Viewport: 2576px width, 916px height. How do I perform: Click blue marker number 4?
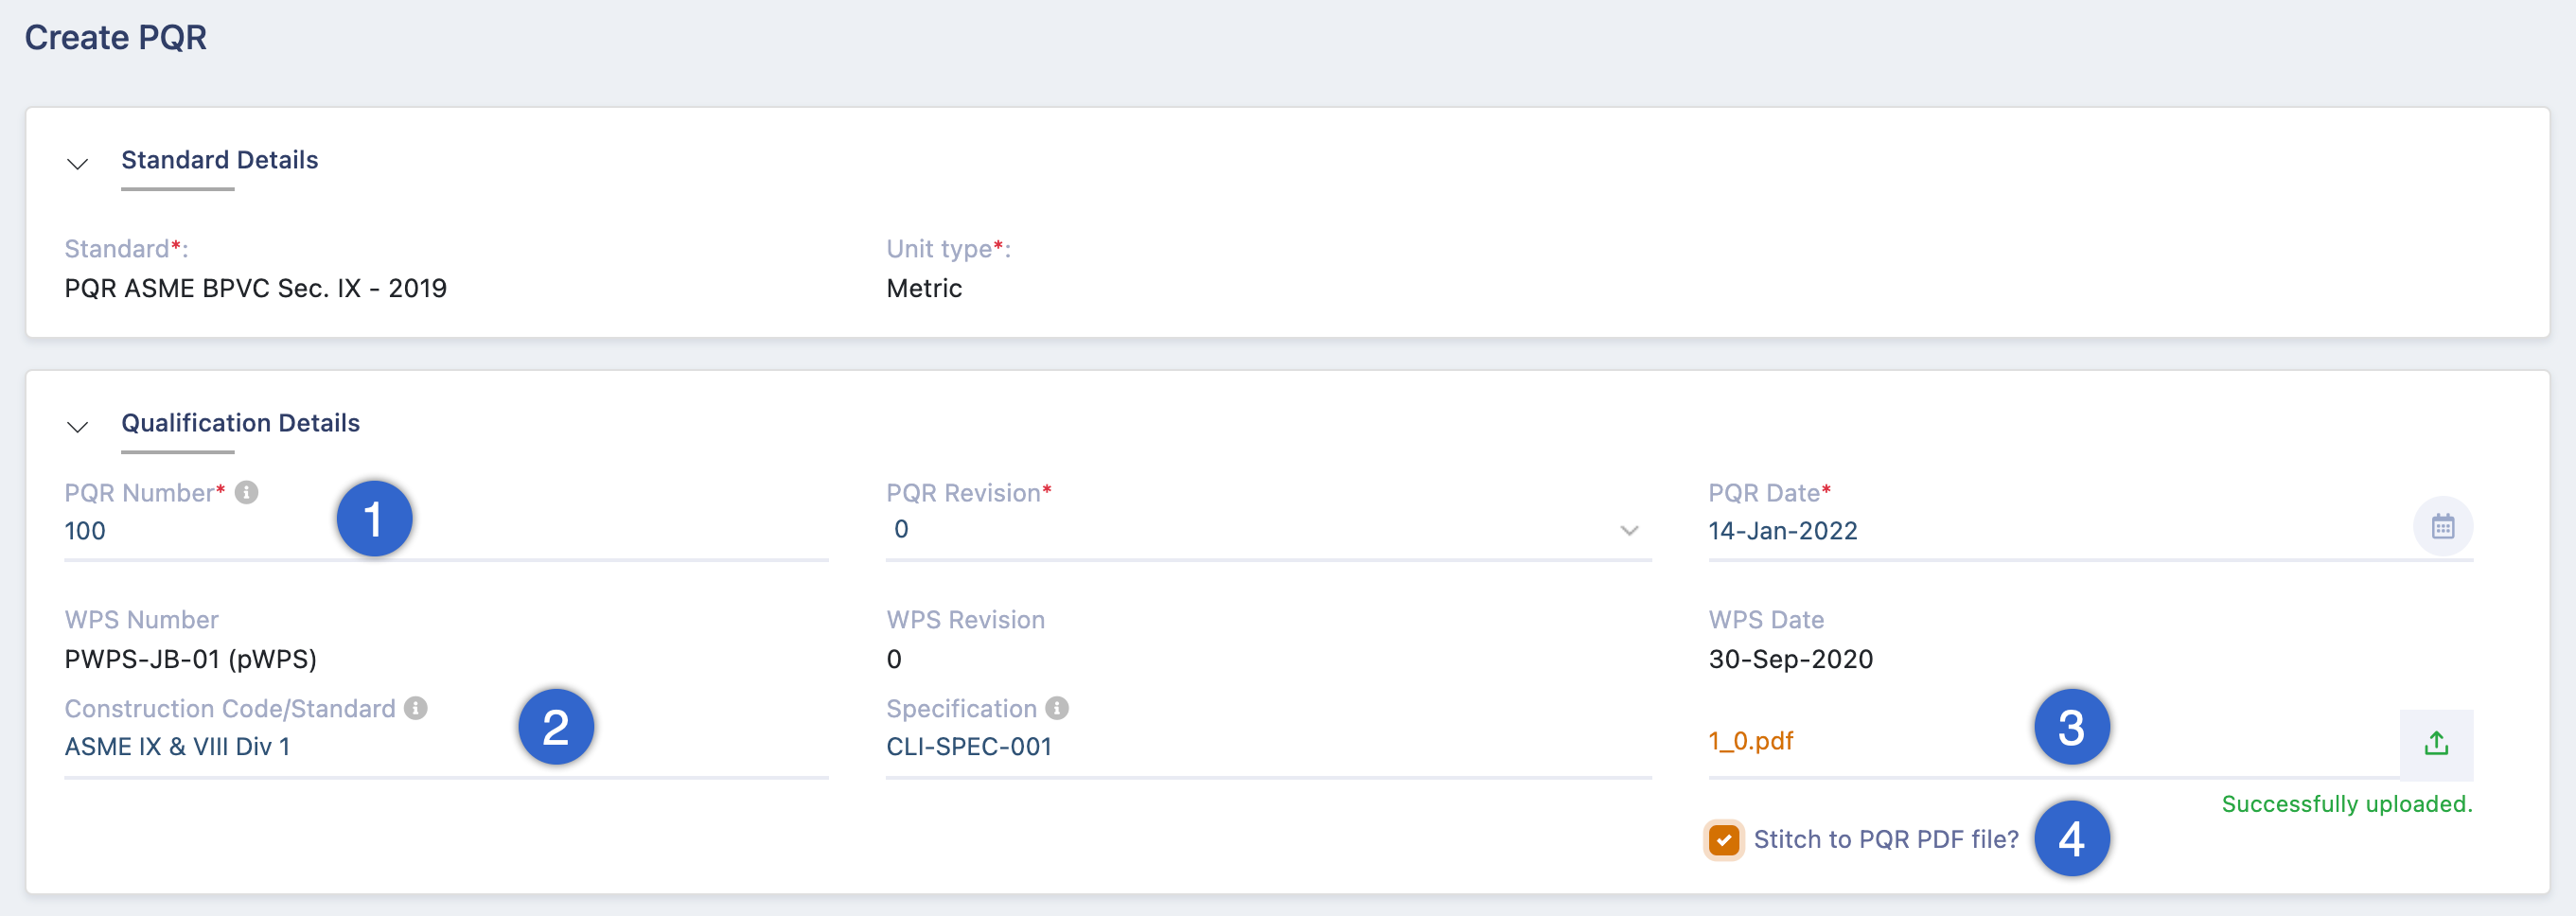pos(2072,838)
